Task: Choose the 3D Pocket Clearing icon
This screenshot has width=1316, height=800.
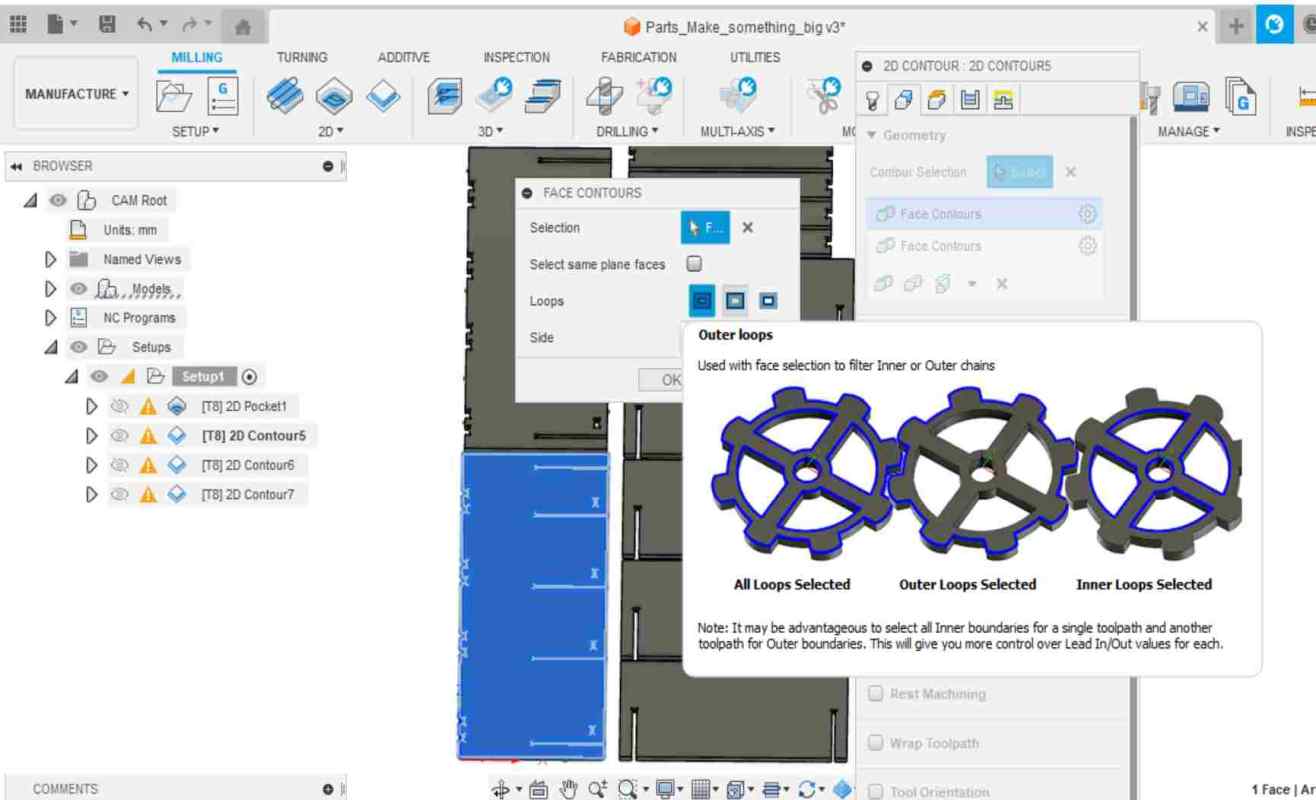Action: coord(494,97)
